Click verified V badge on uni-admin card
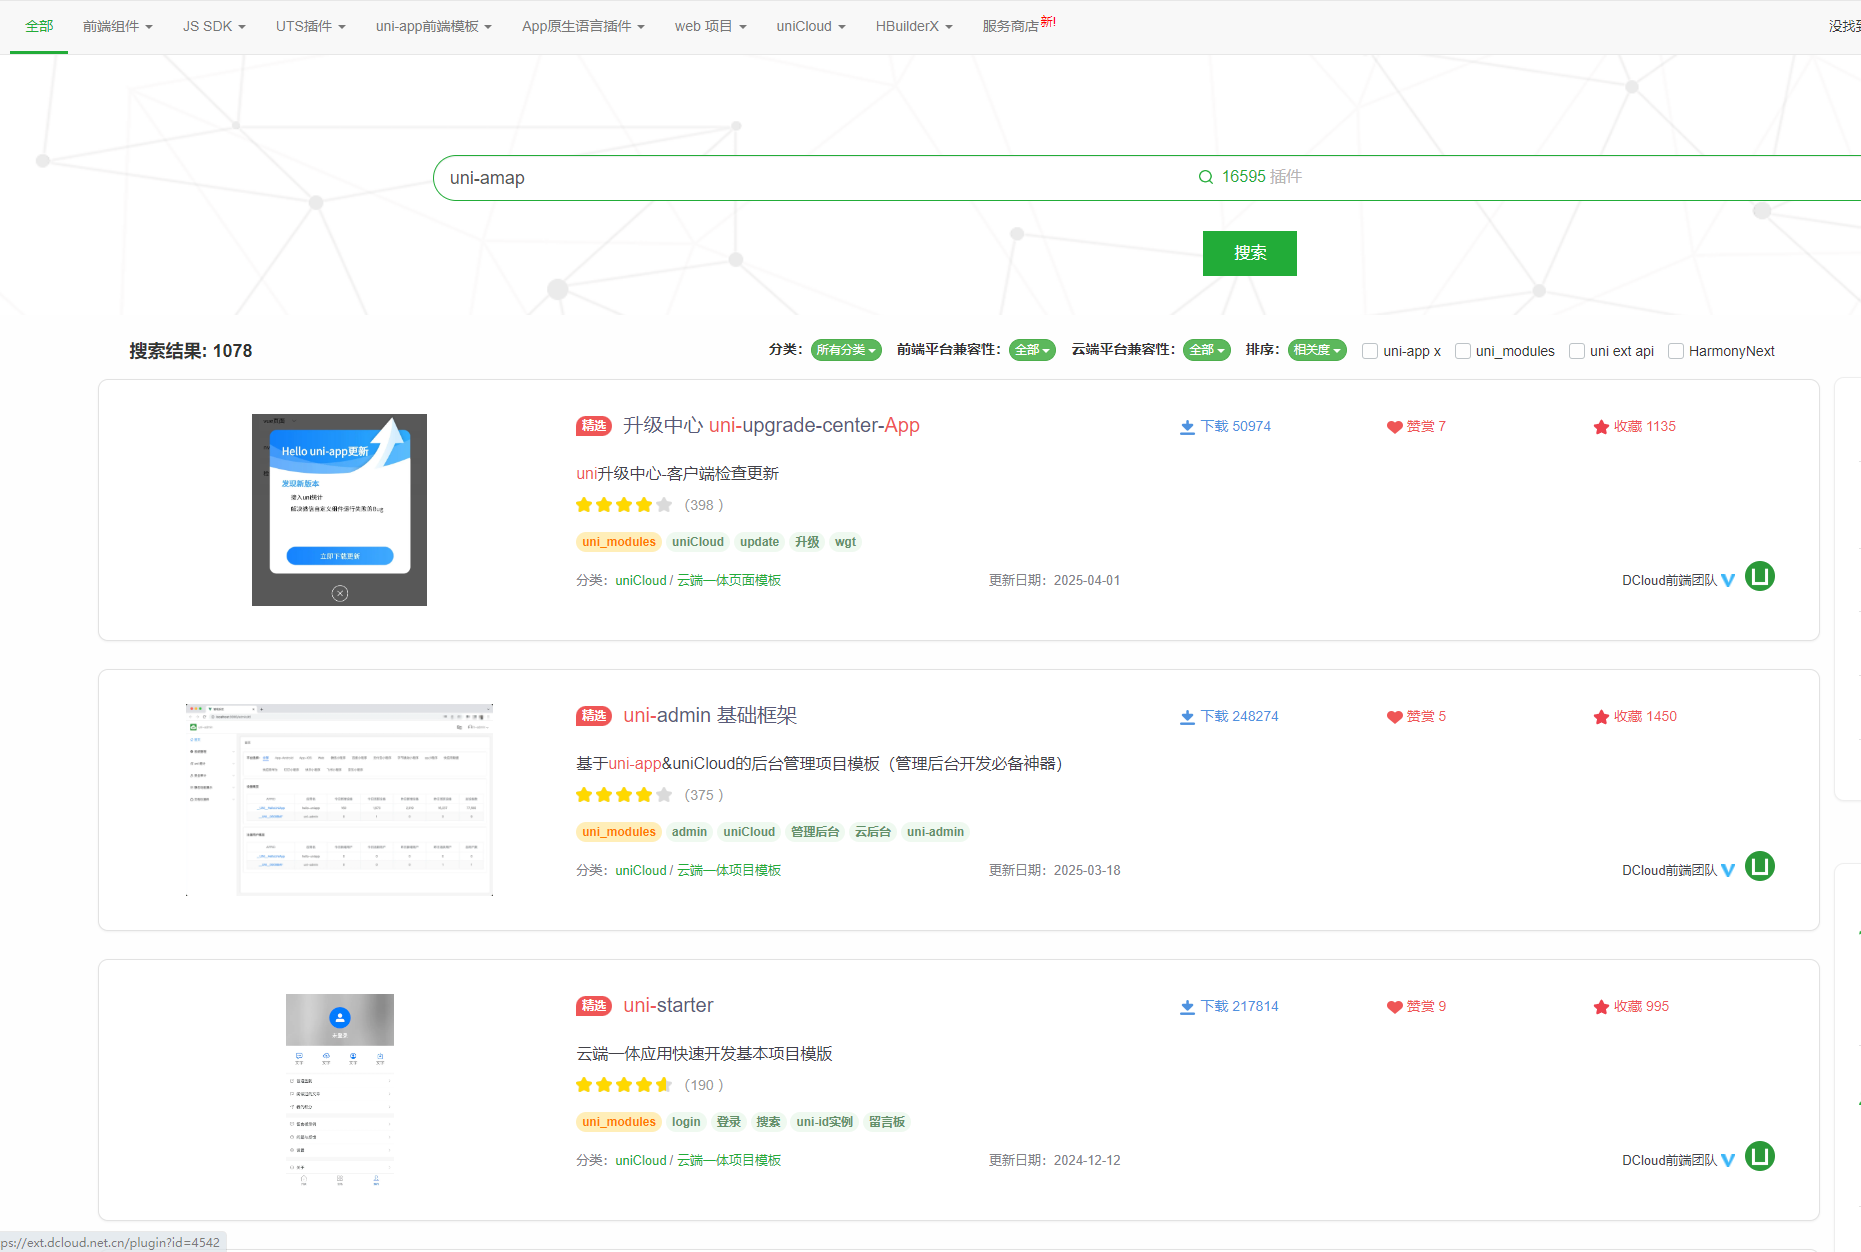Viewport: 1861px width, 1252px height. tap(1728, 871)
